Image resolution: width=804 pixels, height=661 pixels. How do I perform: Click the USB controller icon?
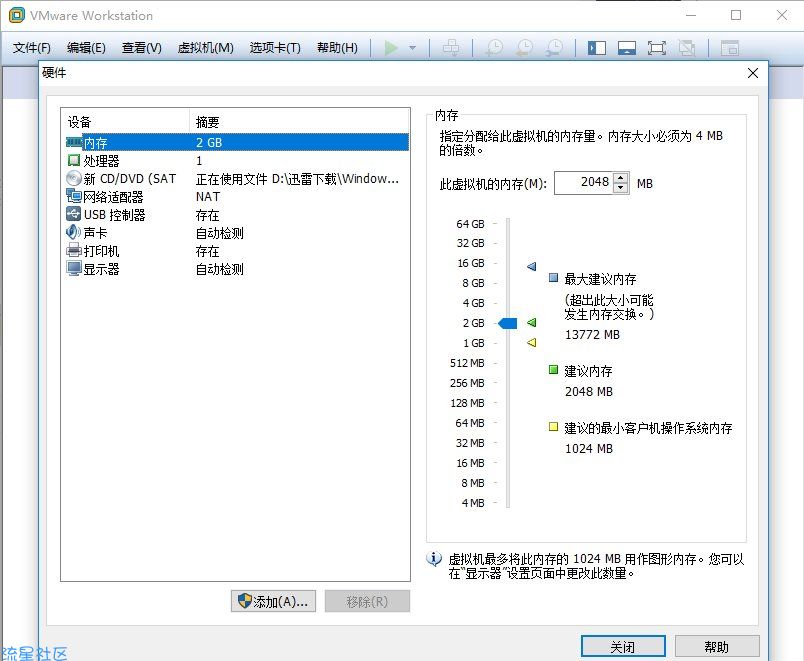[x=74, y=214]
